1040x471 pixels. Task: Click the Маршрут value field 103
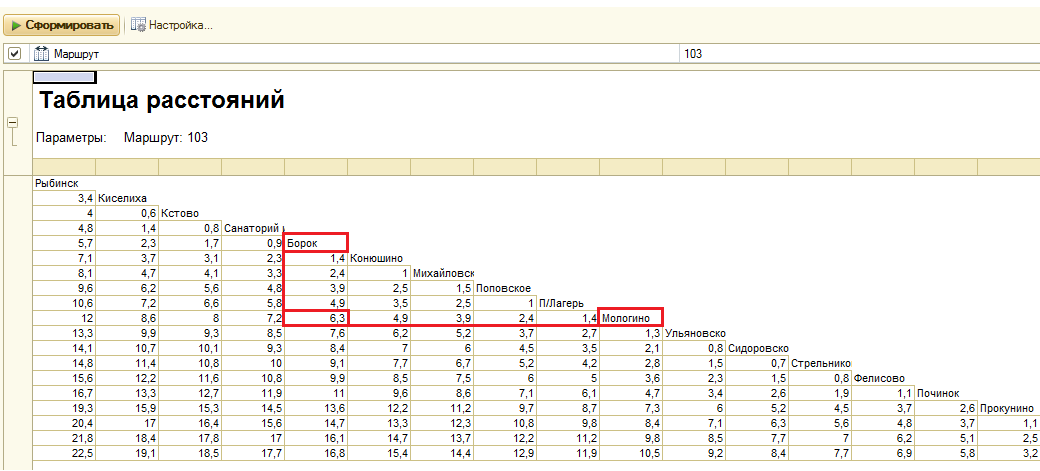point(860,54)
